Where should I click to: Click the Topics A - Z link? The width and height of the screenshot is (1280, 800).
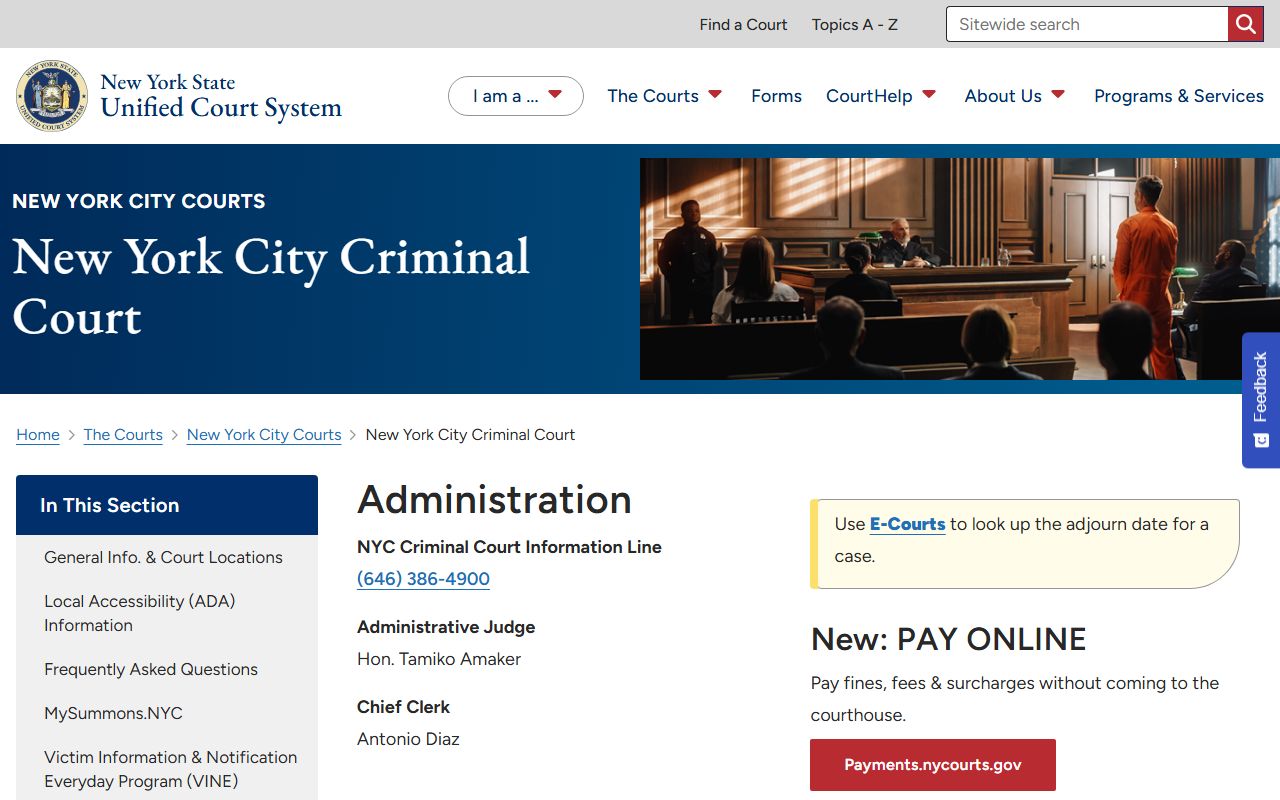tap(855, 24)
